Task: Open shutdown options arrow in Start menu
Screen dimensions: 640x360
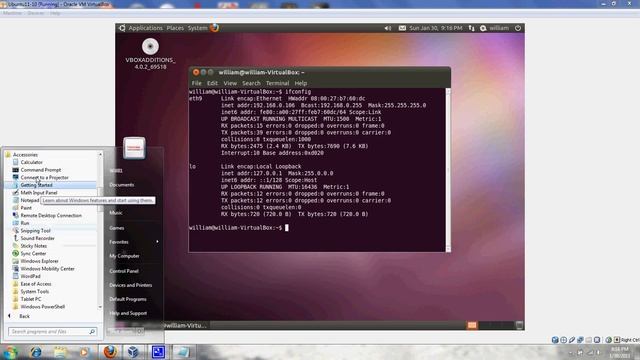Action: coord(140,331)
